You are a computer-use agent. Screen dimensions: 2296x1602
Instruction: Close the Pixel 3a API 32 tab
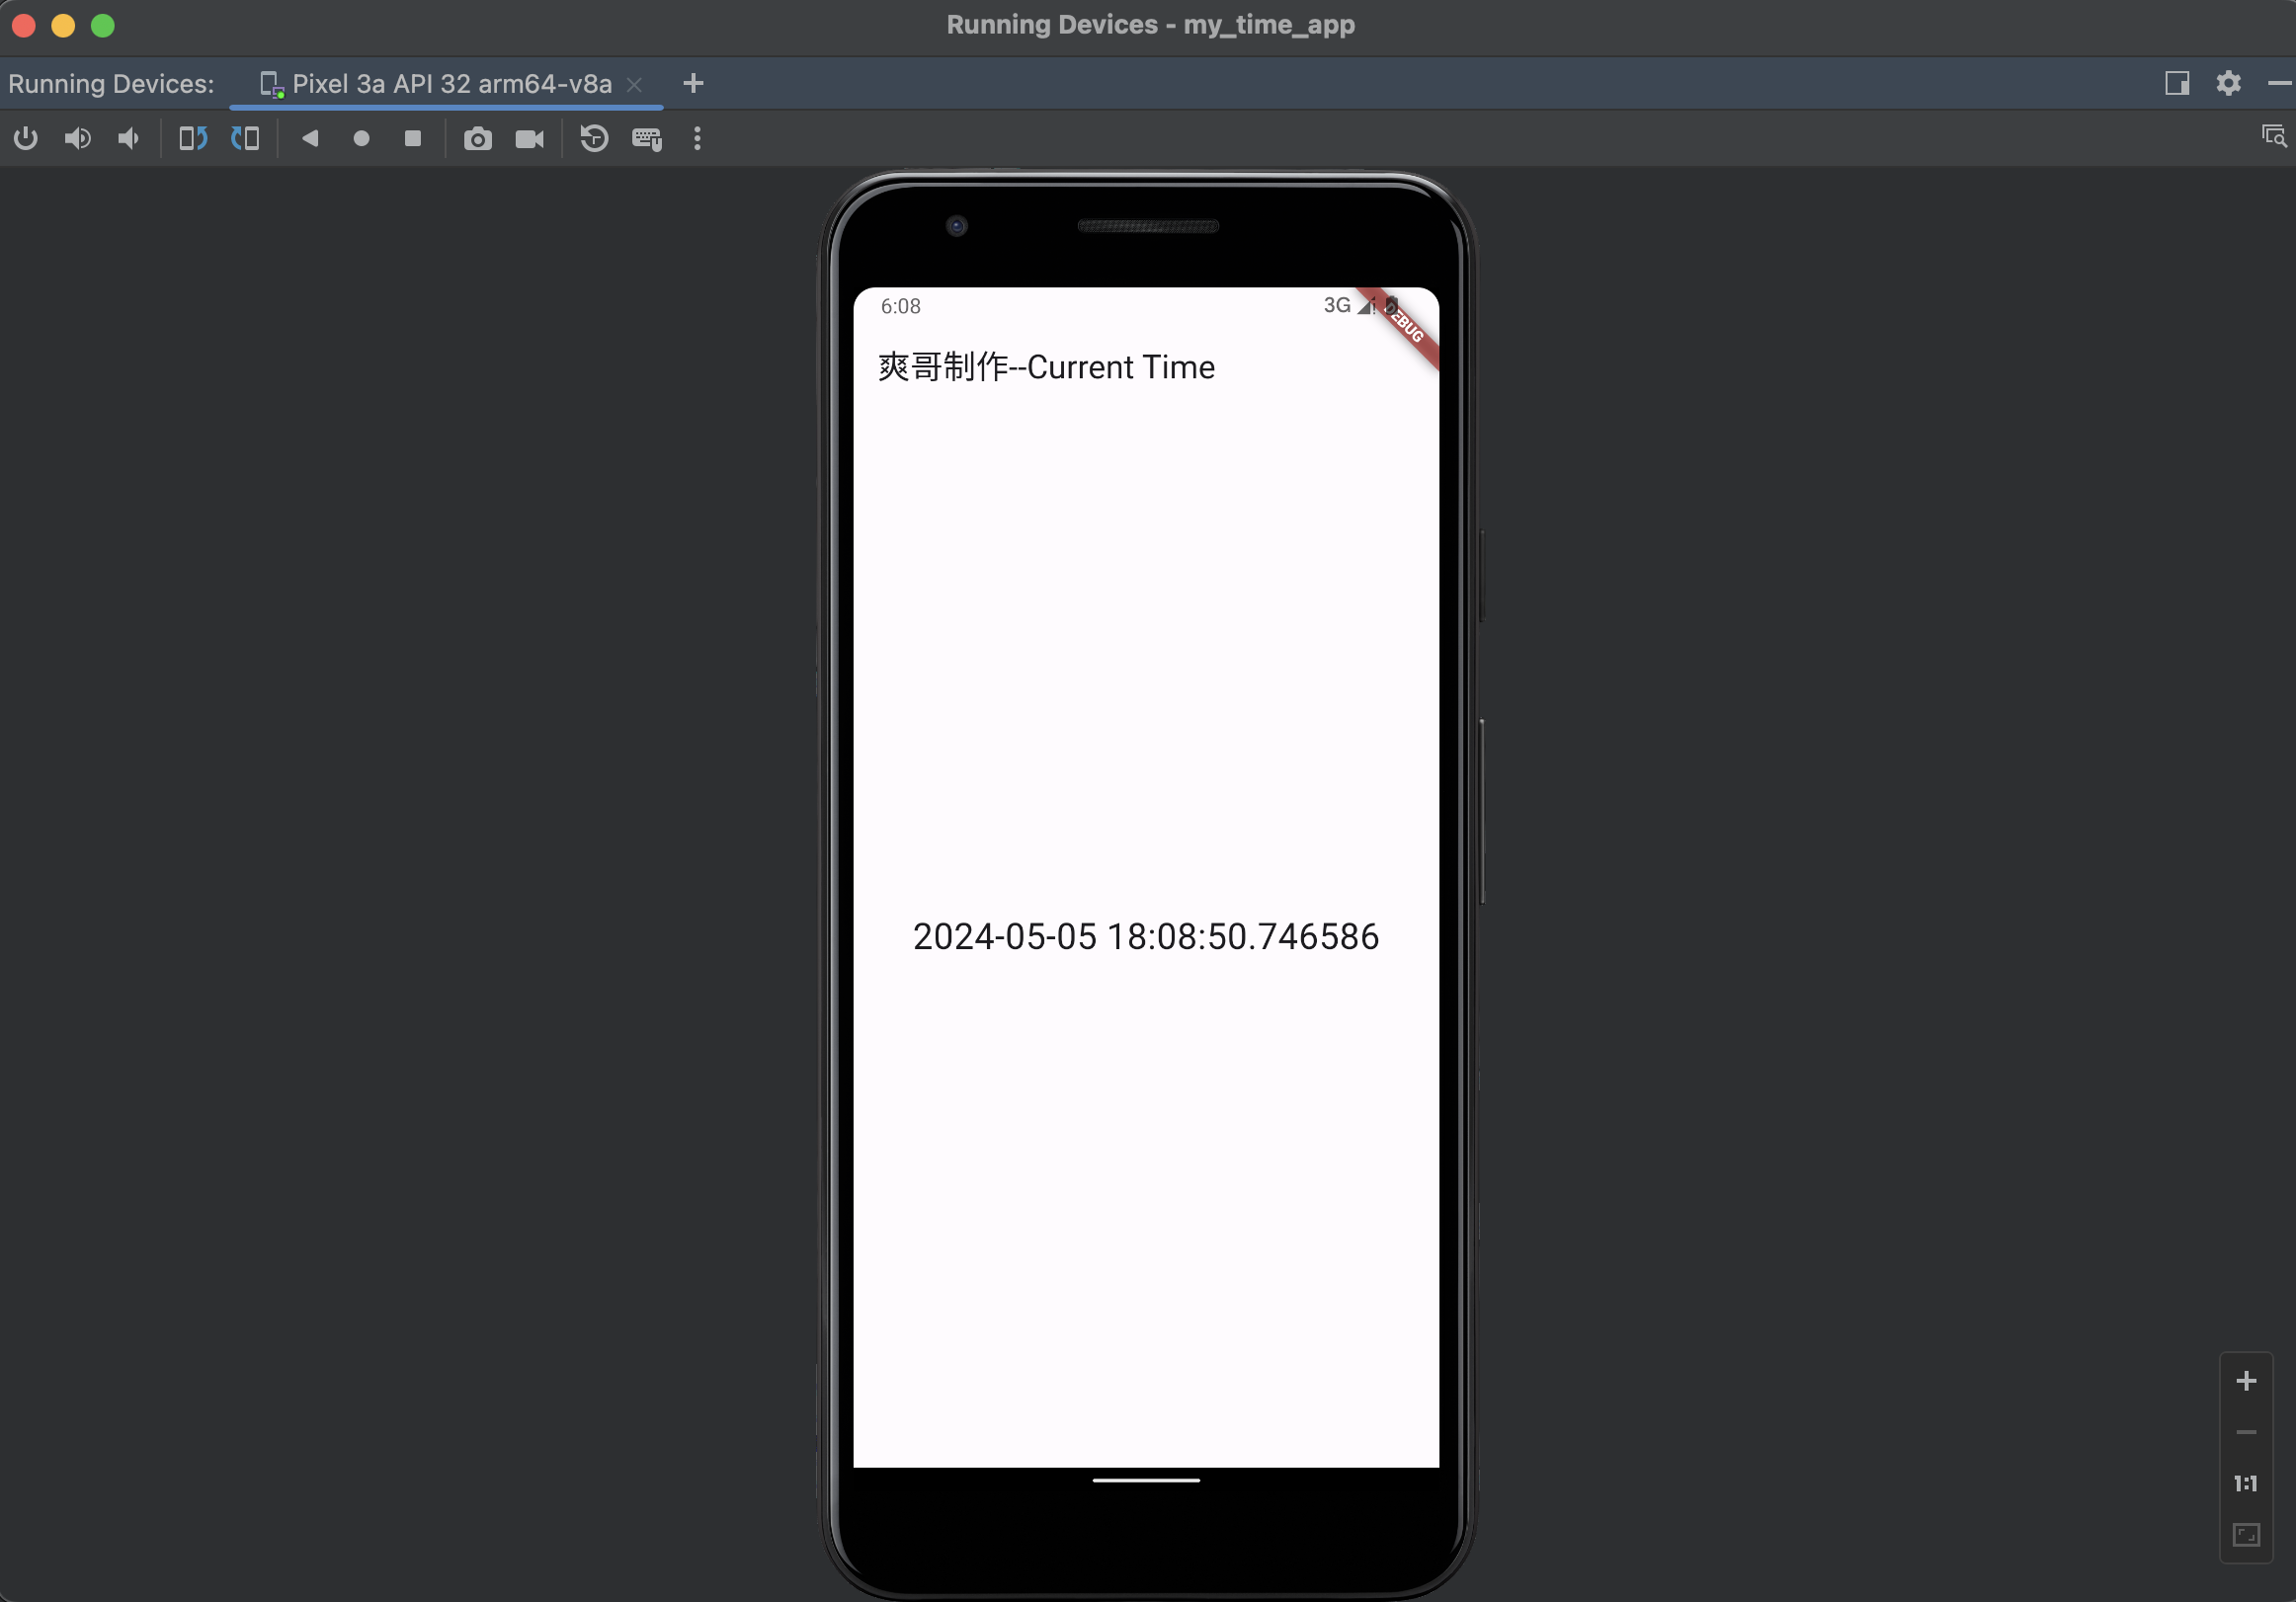[x=634, y=85]
